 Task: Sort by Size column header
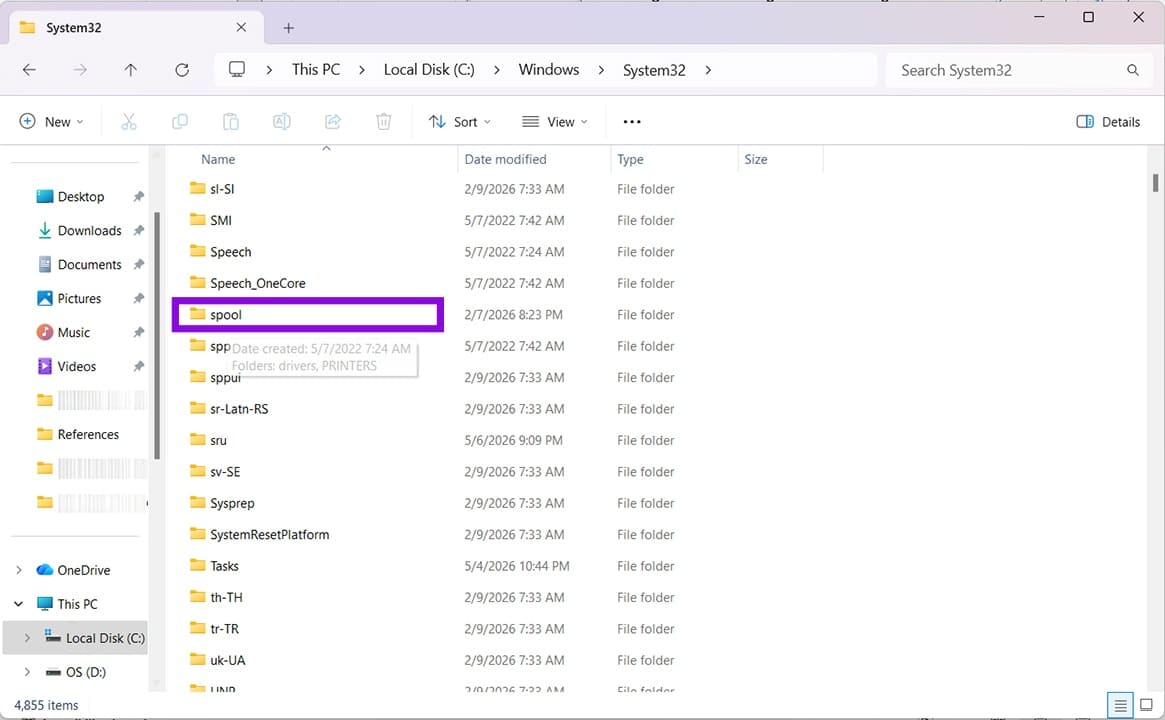[x=756, y=159]
